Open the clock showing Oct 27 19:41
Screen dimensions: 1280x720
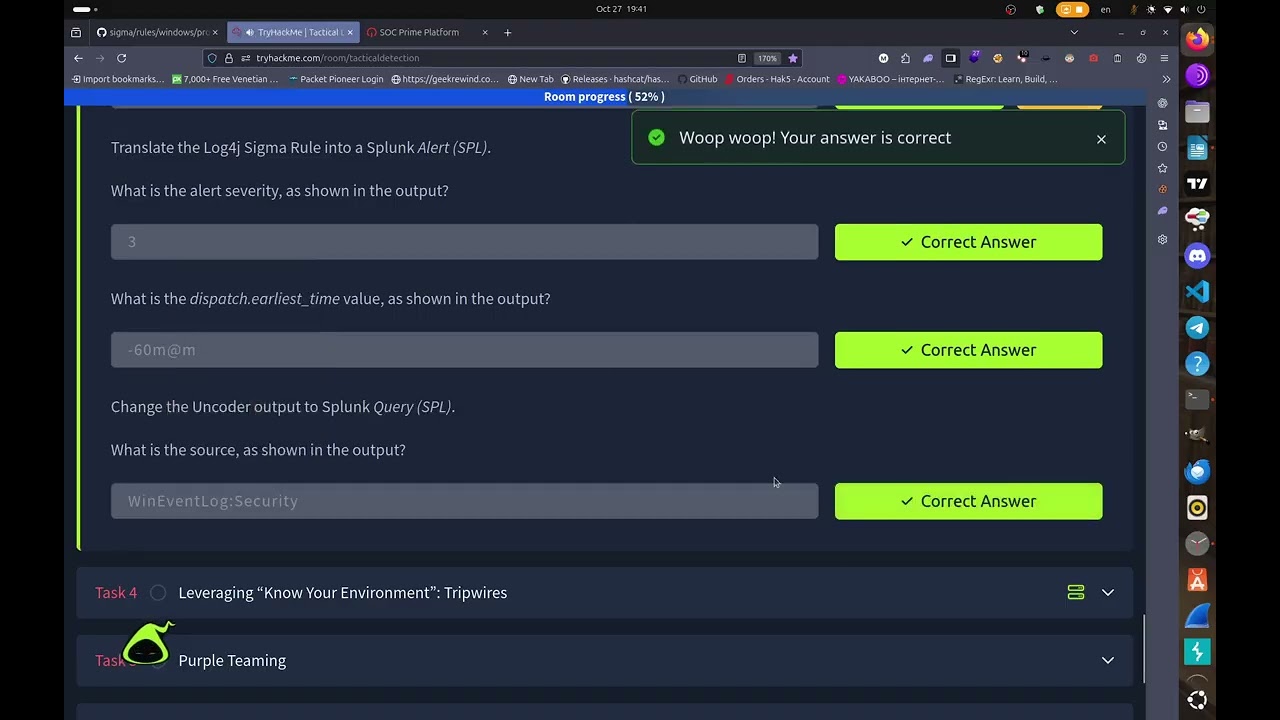tap(621, 9)
